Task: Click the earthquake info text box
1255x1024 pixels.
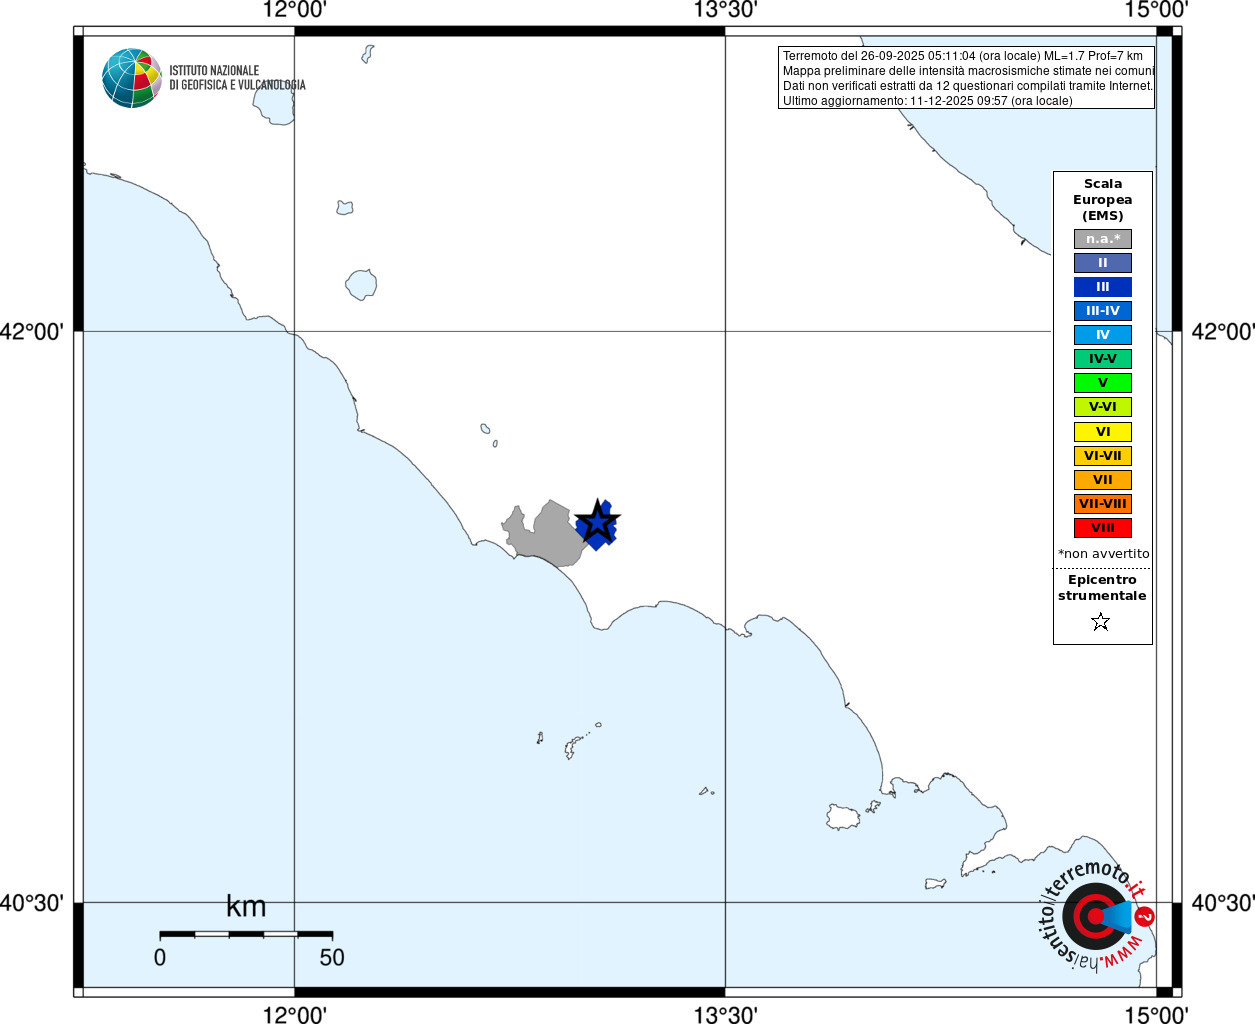Action: 966,78
